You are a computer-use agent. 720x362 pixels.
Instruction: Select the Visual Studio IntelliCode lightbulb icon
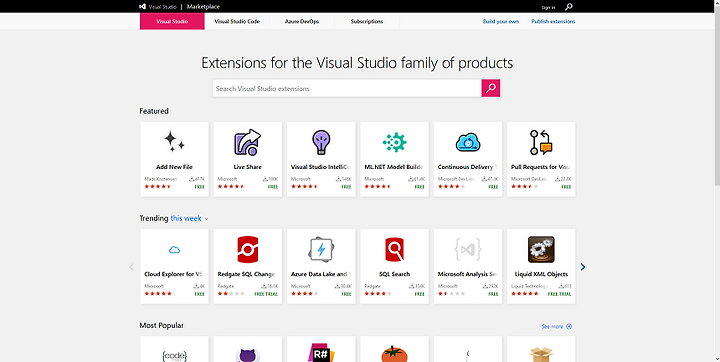click(321, 142)
